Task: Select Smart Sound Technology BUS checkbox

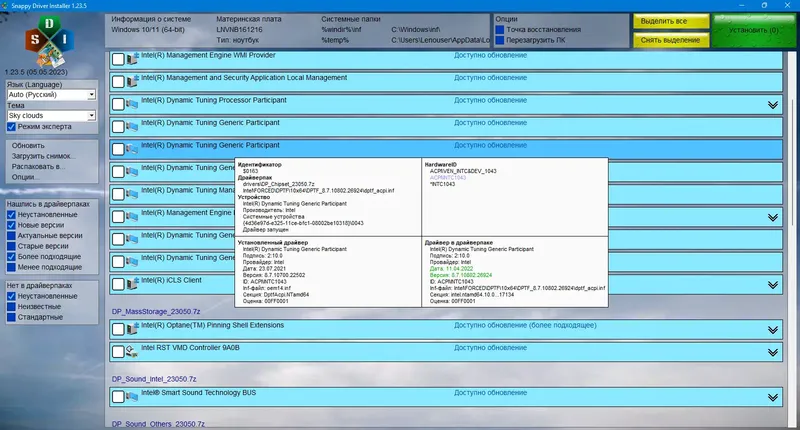Action: tap(118, 396)
